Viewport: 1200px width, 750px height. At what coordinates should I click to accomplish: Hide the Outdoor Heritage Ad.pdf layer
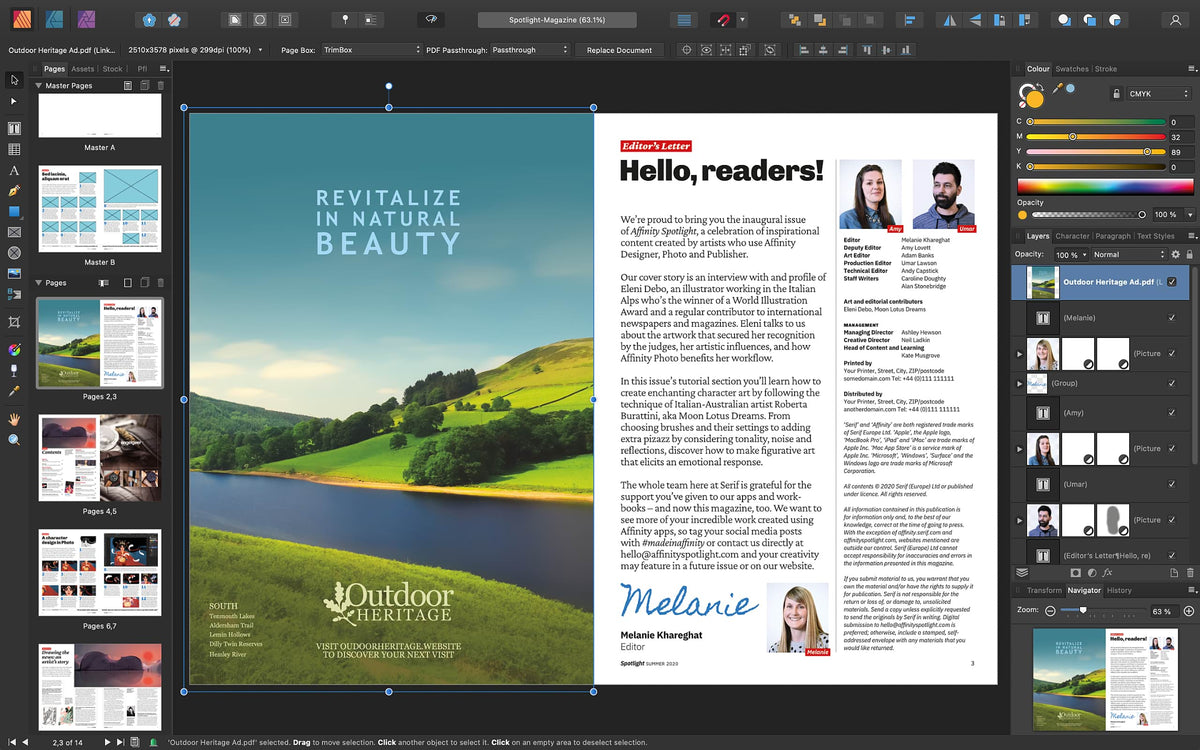(x=1172, y=283)
